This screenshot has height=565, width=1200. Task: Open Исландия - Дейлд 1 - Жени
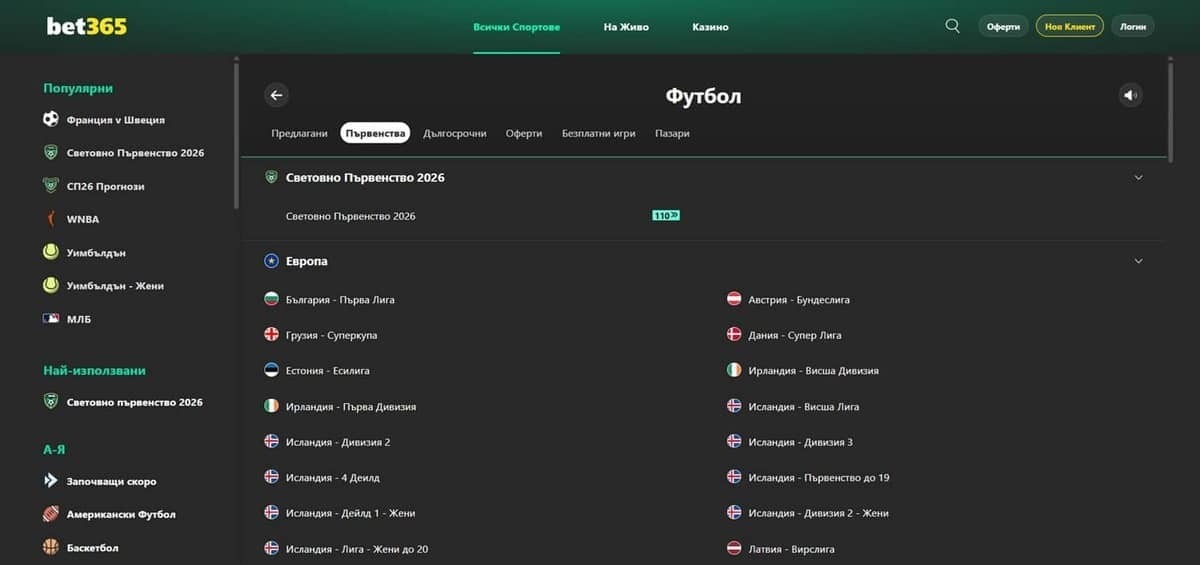tap(351, 513)
